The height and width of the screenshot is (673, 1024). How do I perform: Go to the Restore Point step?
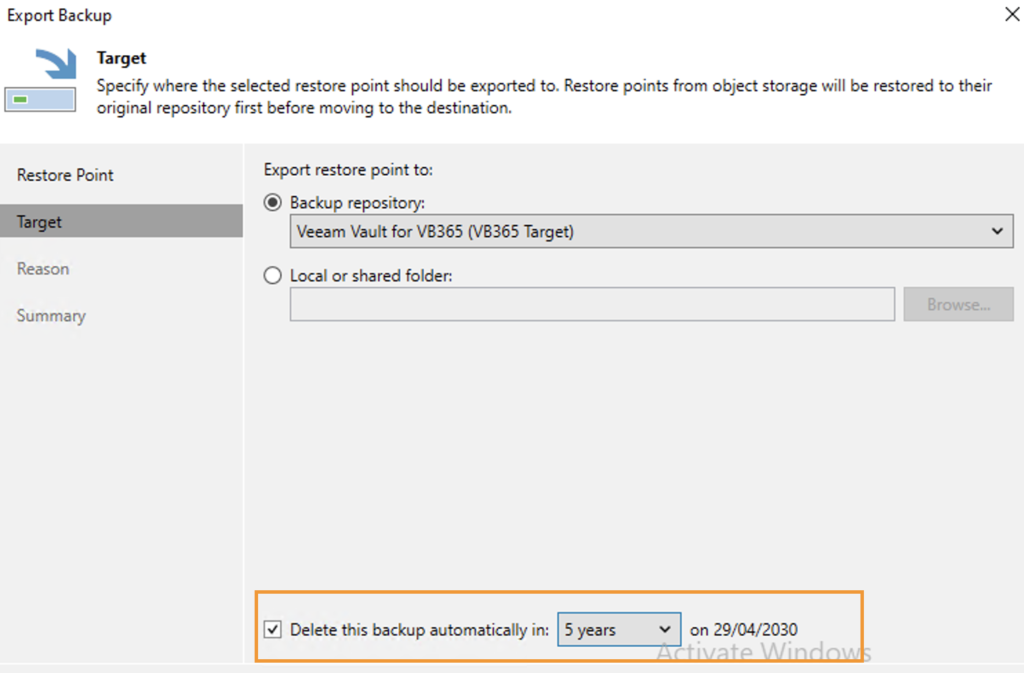[65, 175]
